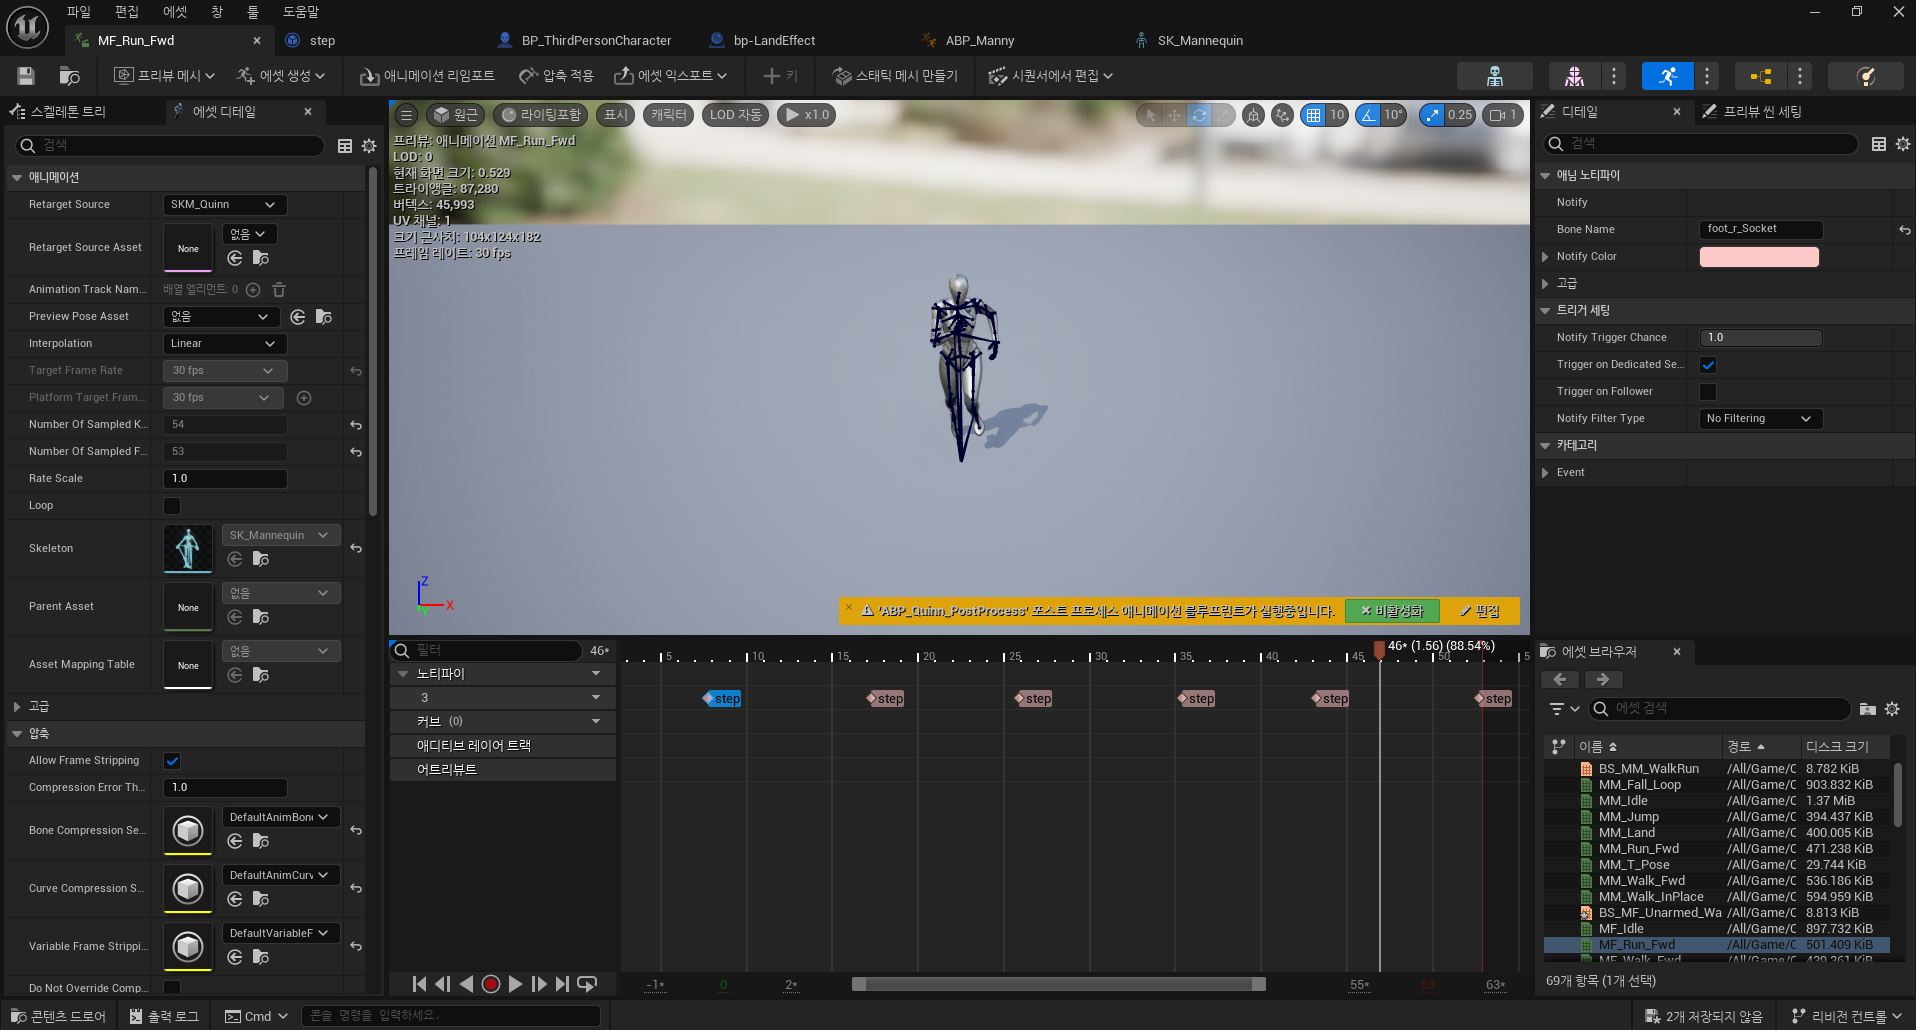Open asset browser filter options
Image resolution: width=1916 pixels, height=1030 pixels.
point(1564,709)
